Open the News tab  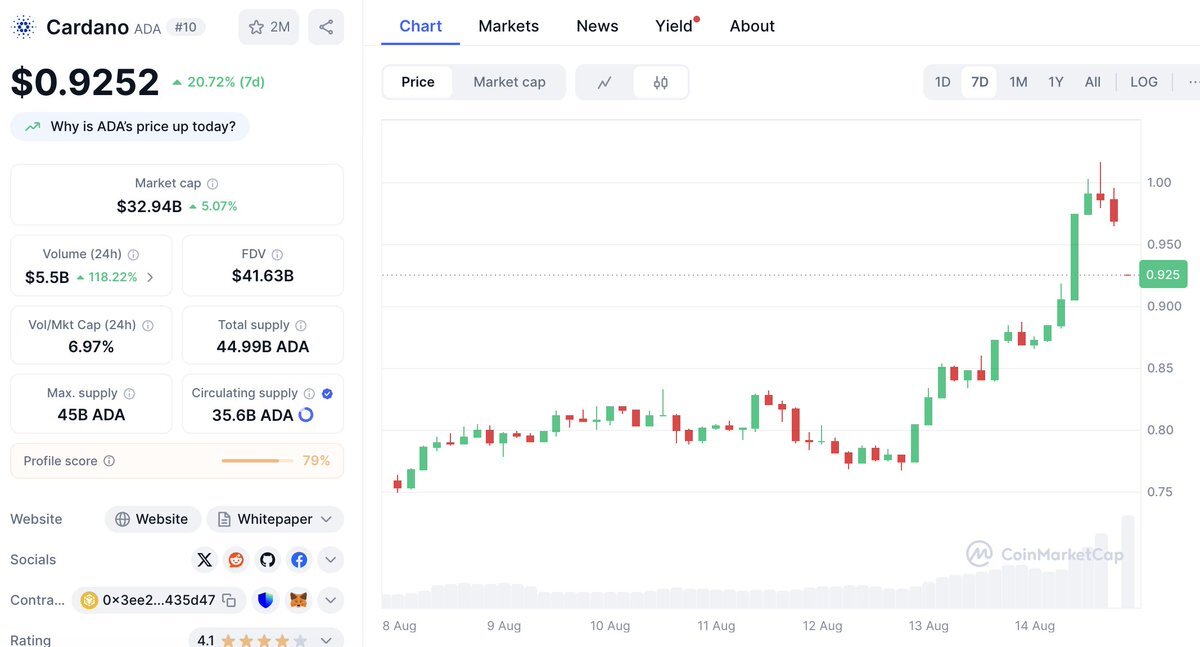click(597, 26)
